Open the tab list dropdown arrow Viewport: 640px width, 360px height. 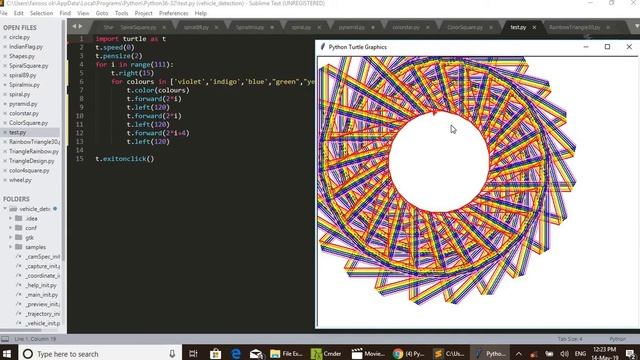pyautogui.click(x=636, y=27)
